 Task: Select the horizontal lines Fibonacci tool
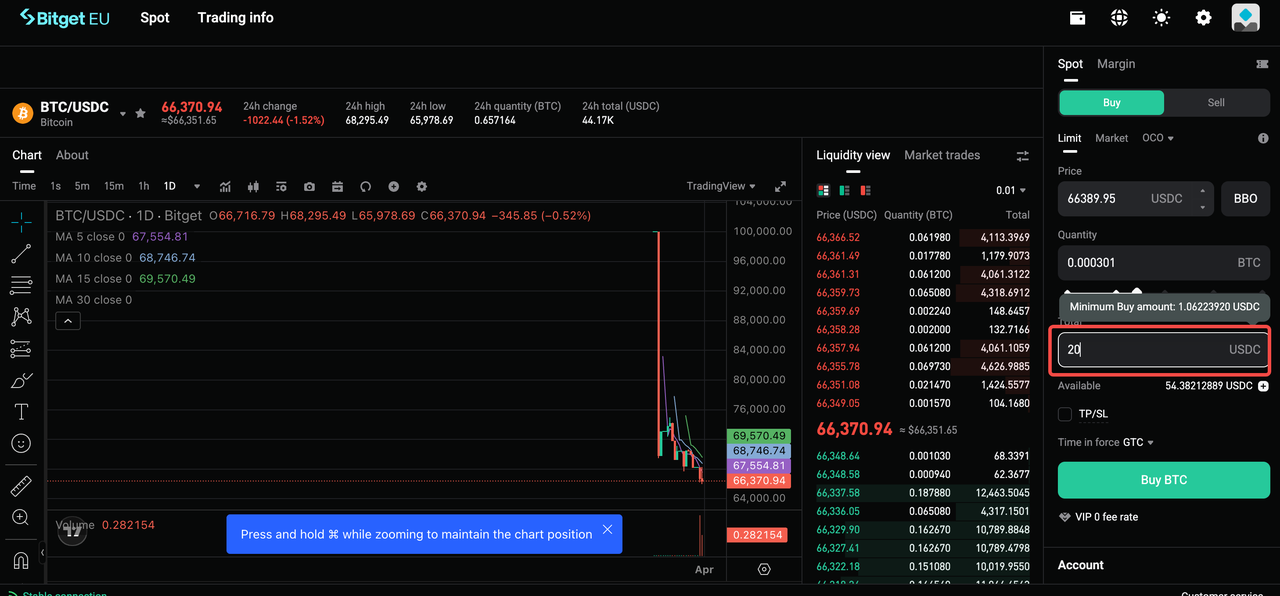click(21, 285)
